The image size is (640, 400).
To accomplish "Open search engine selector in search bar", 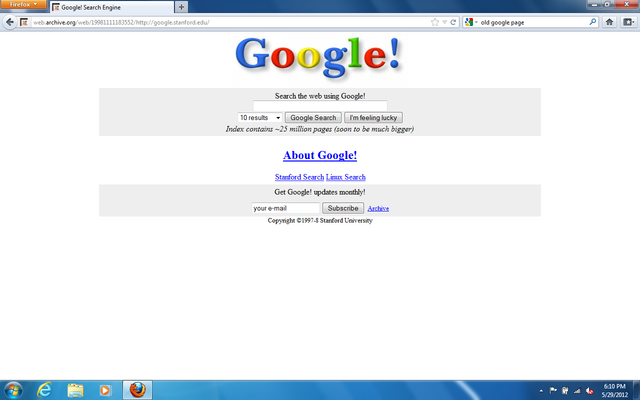I will click(x=471, y=22).
